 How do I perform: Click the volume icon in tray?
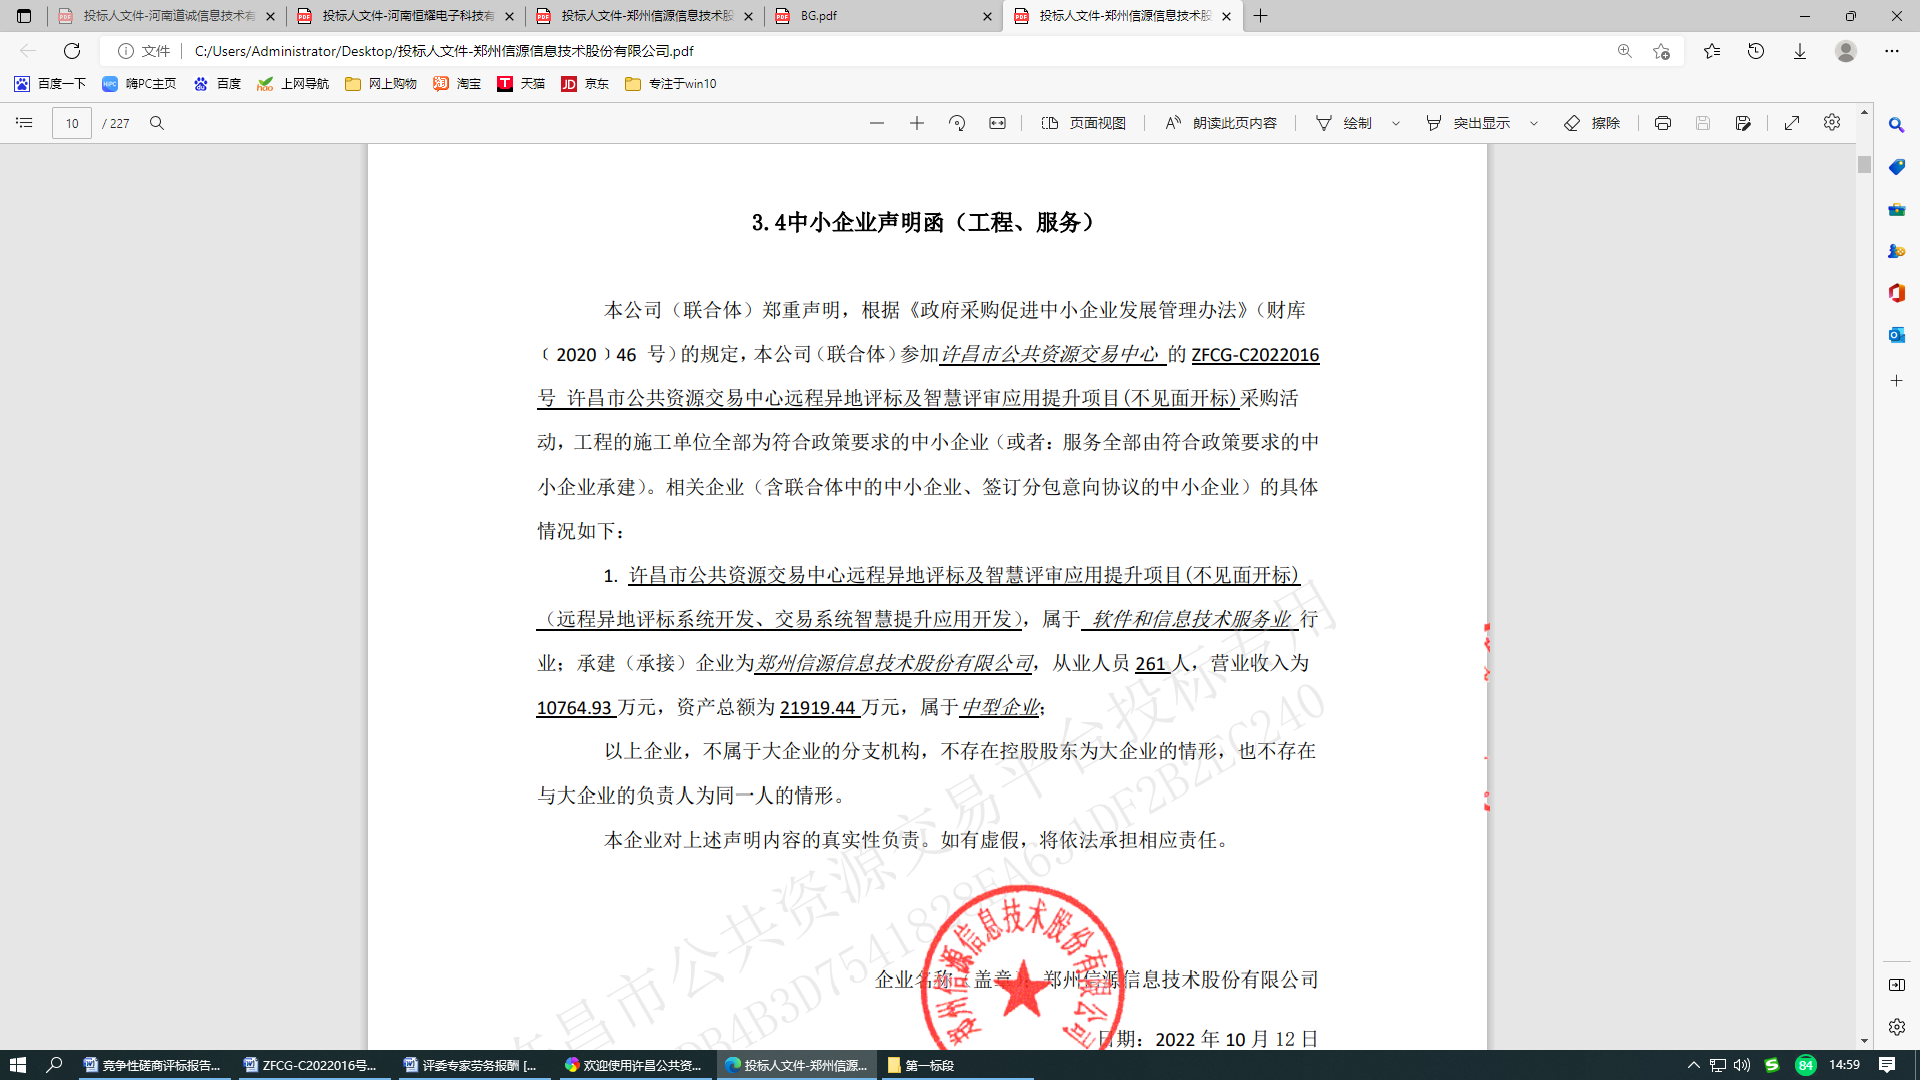point(1742,1065)
